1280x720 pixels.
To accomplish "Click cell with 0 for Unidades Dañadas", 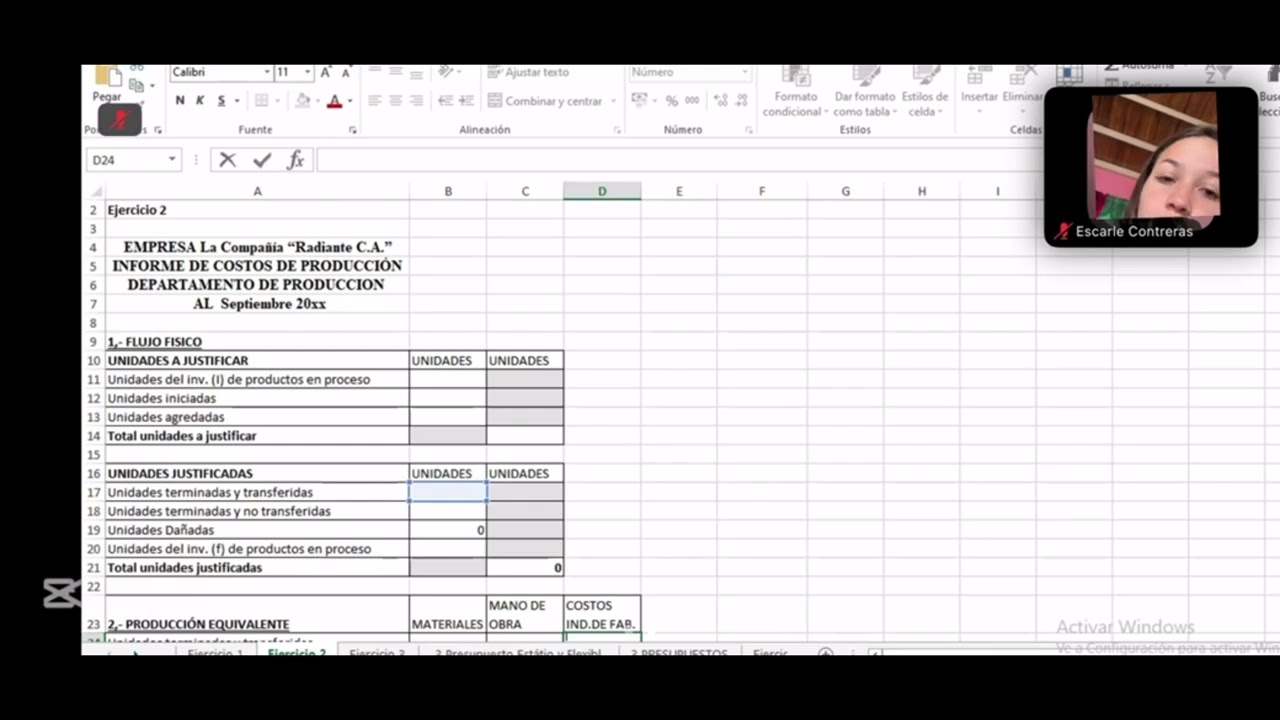I will [x=448, y=530].
